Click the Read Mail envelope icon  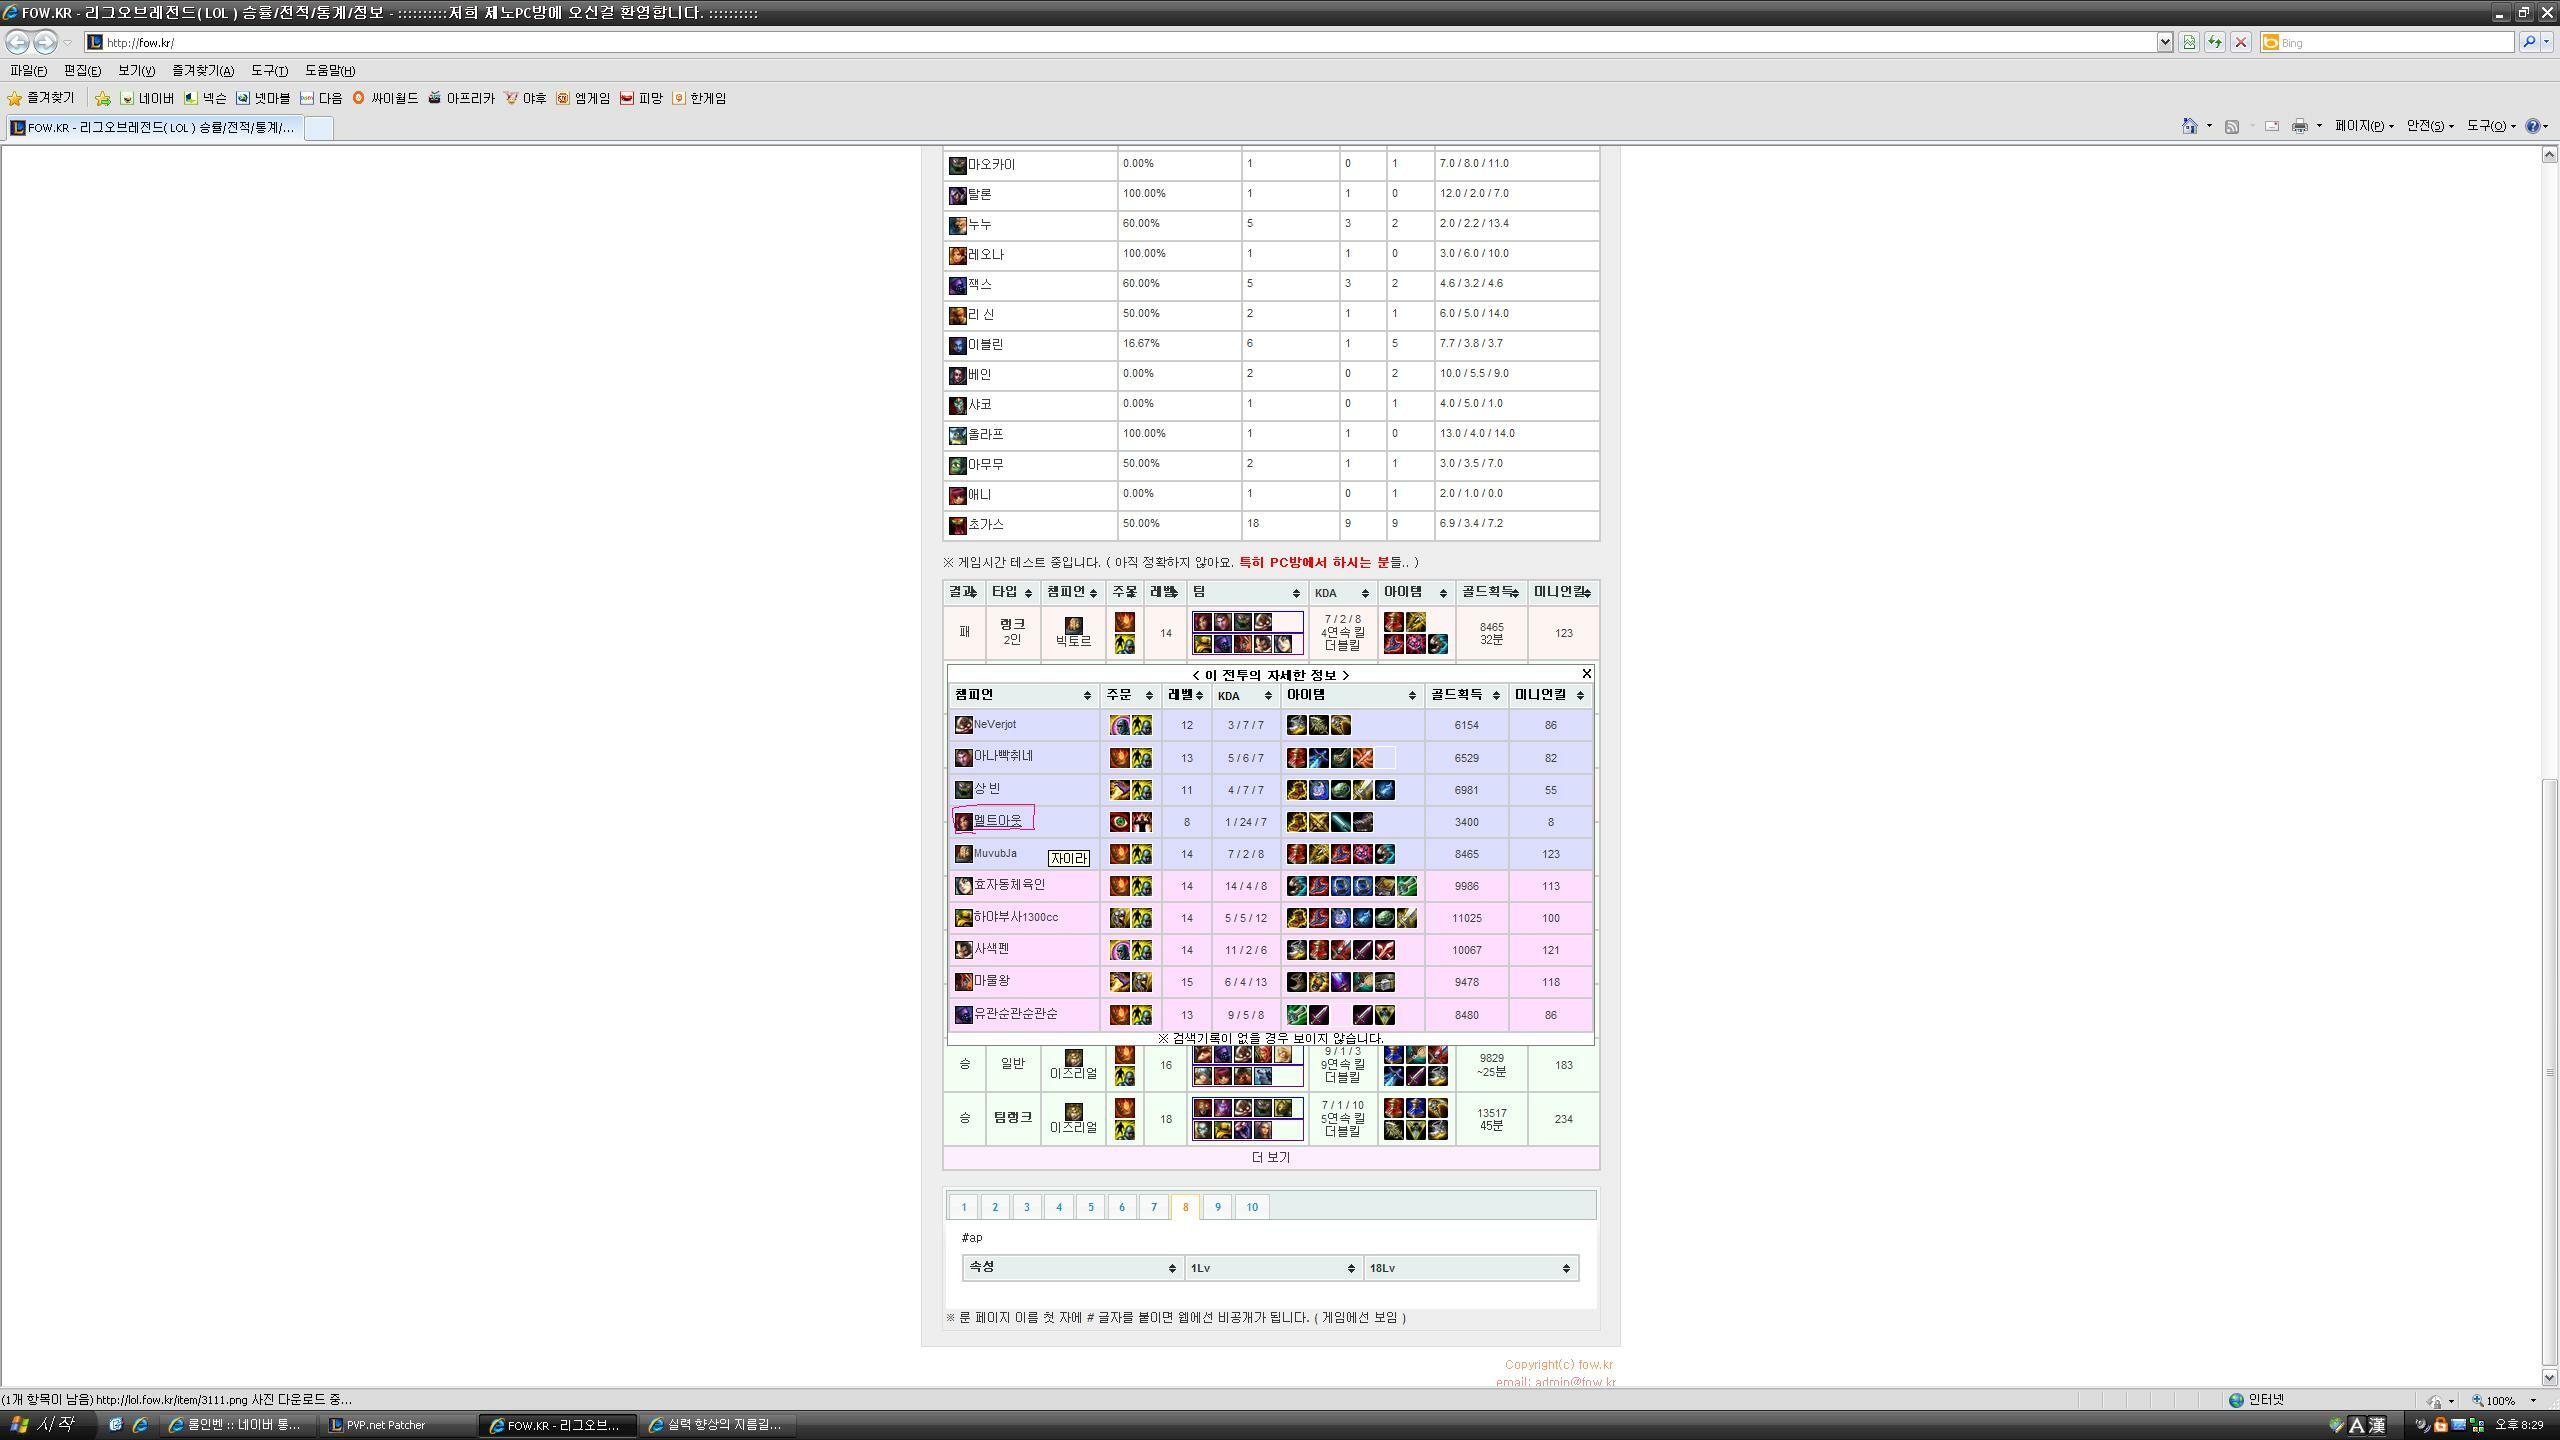[2272, 126]
